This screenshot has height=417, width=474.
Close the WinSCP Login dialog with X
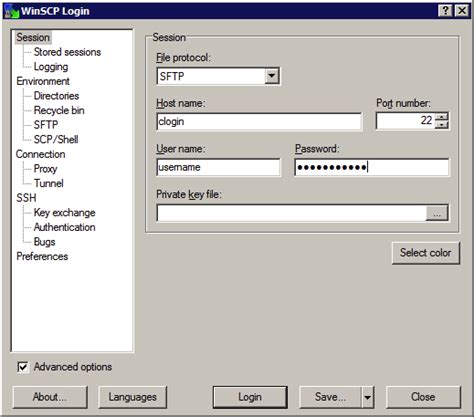[x=462, y=11]
